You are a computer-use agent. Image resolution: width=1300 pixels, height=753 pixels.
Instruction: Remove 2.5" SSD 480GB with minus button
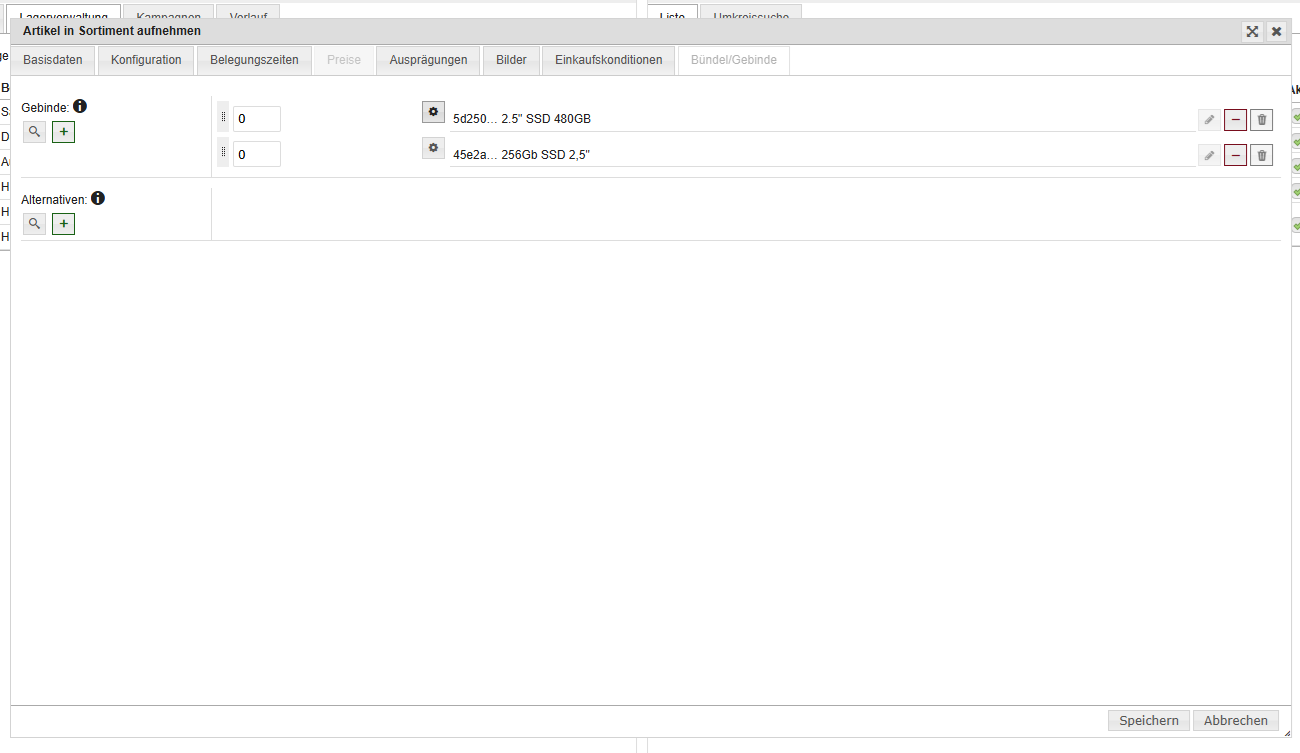pos(1235,120)
